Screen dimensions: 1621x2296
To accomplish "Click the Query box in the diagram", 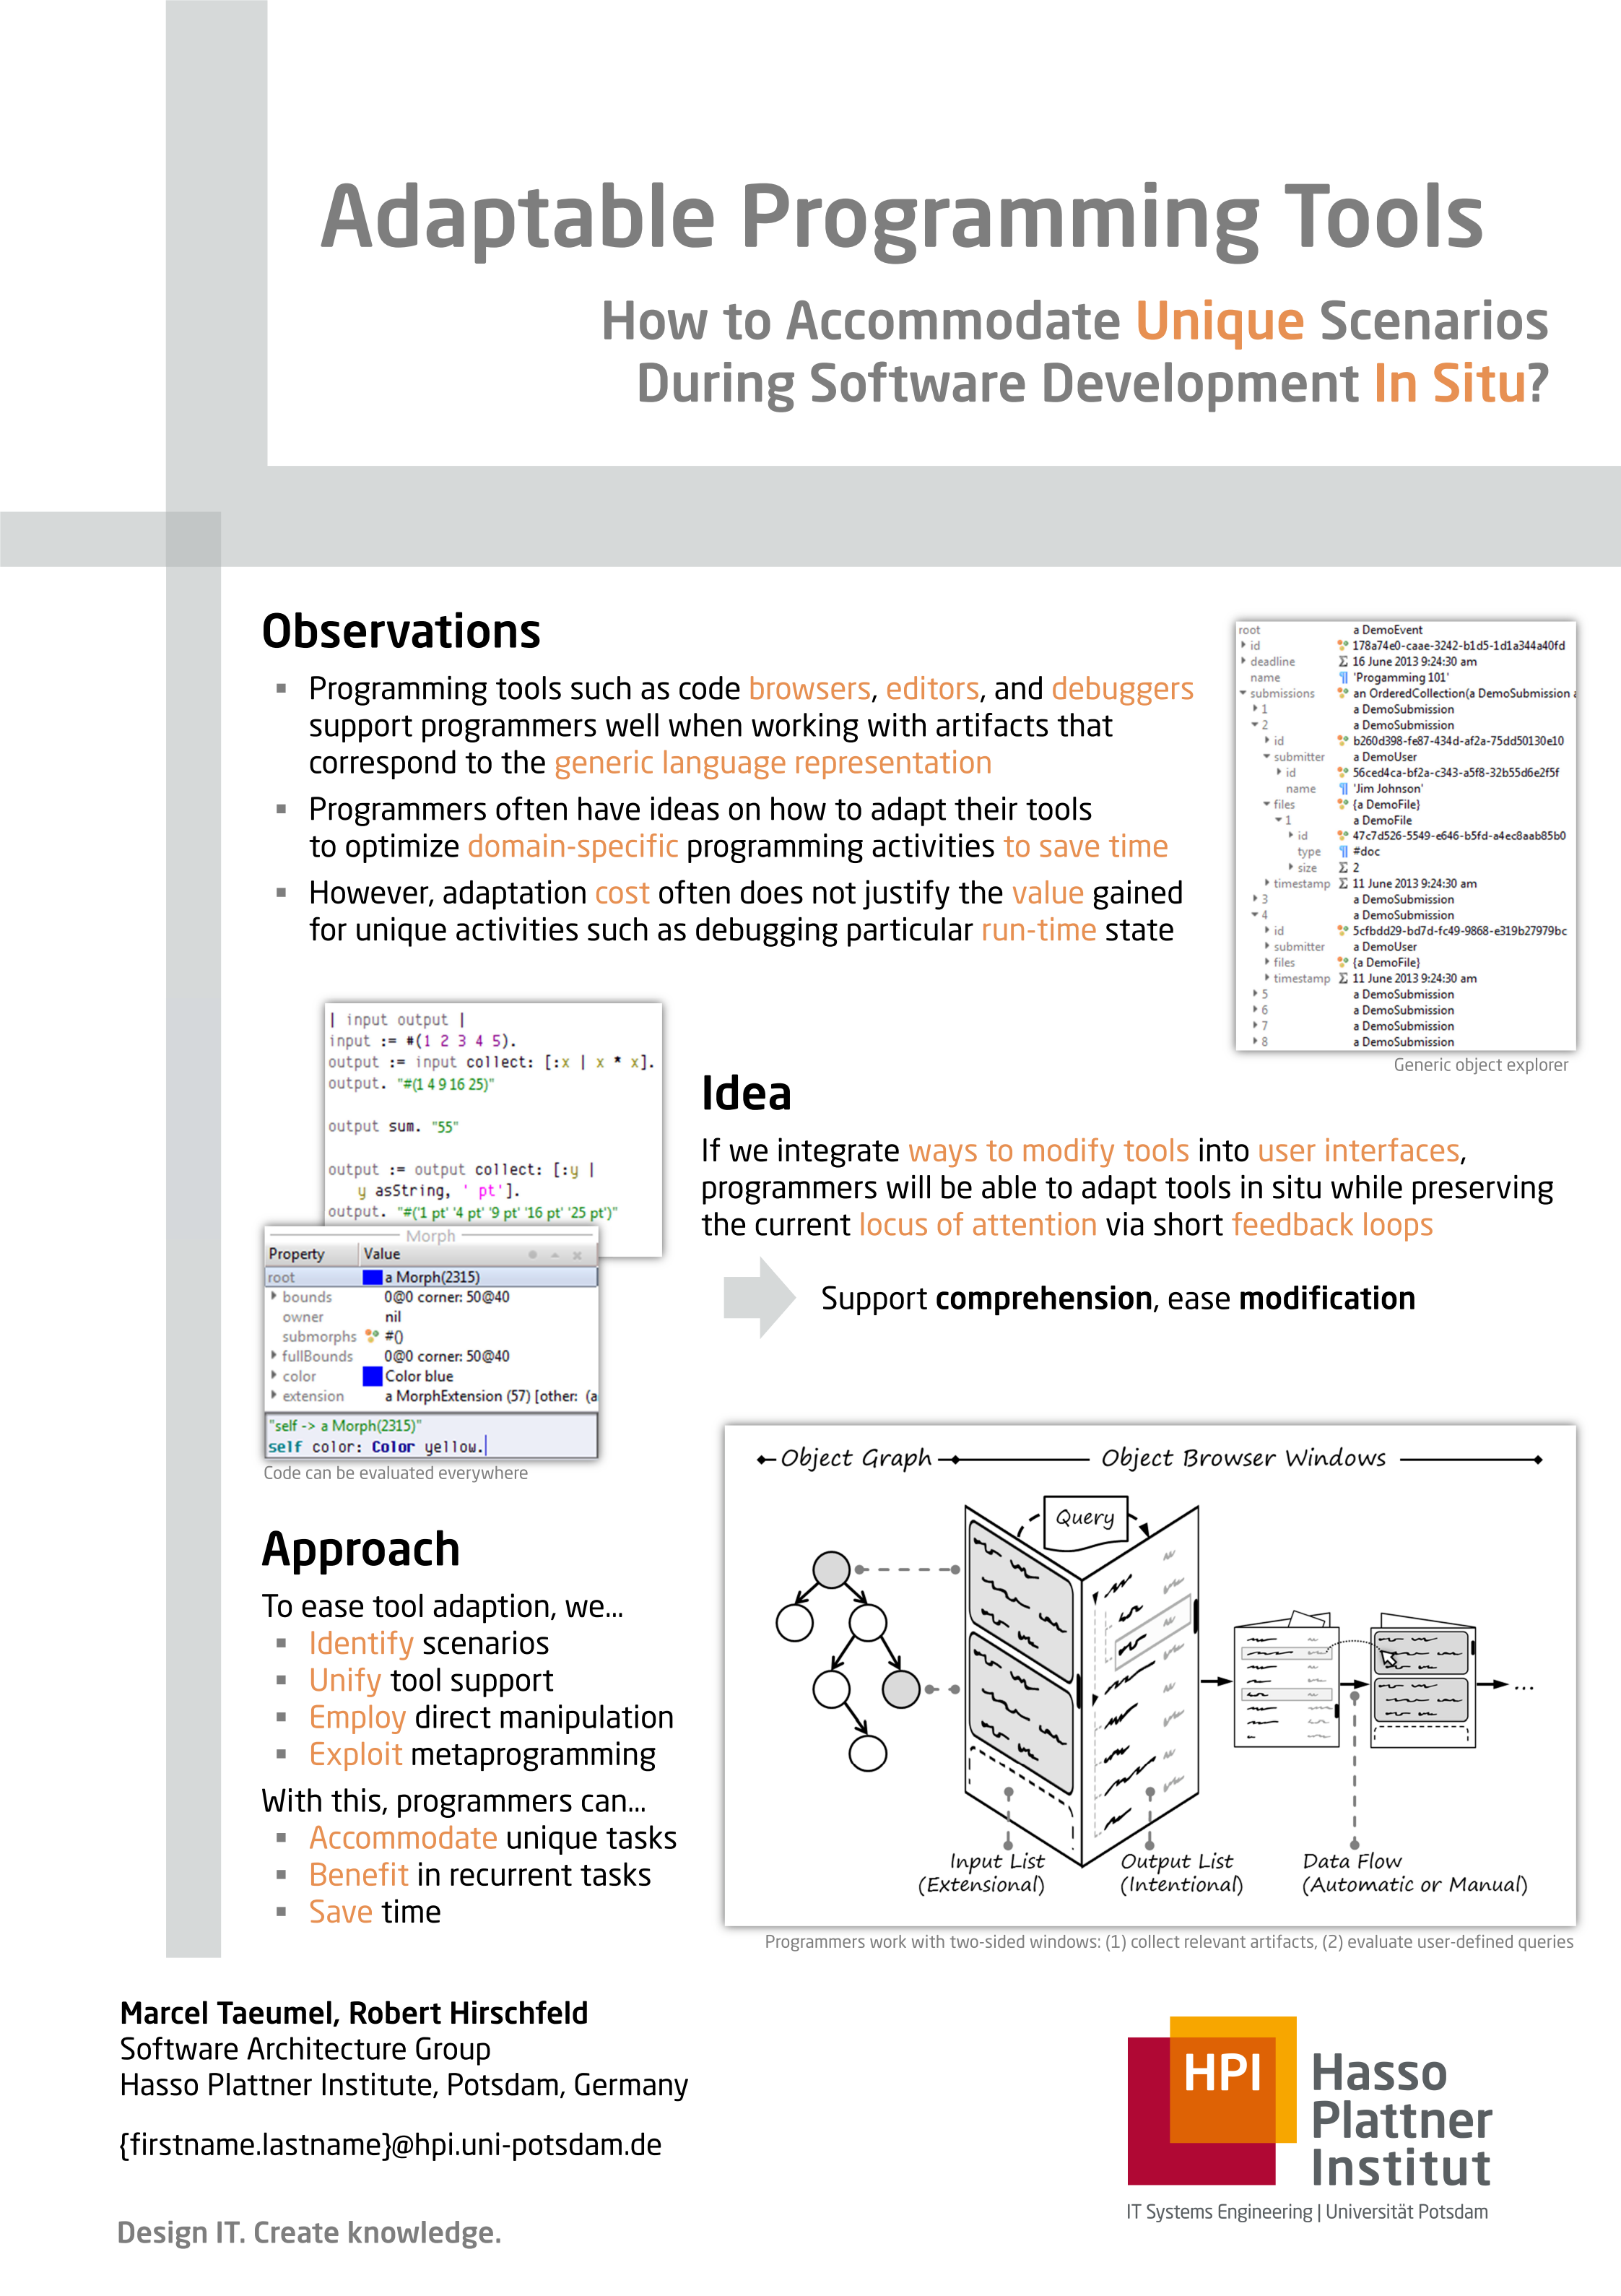I will point(1085,1518).
